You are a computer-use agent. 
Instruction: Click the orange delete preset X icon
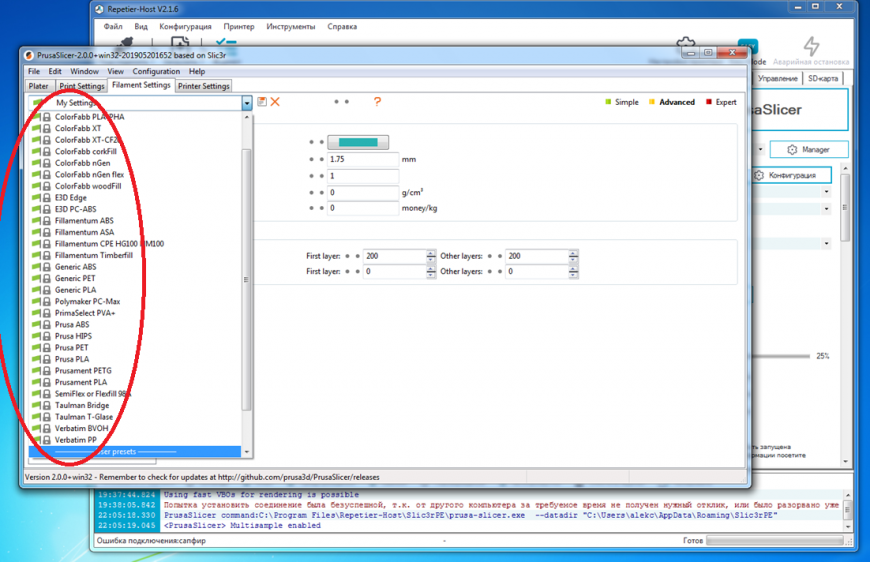pos(275,102)
